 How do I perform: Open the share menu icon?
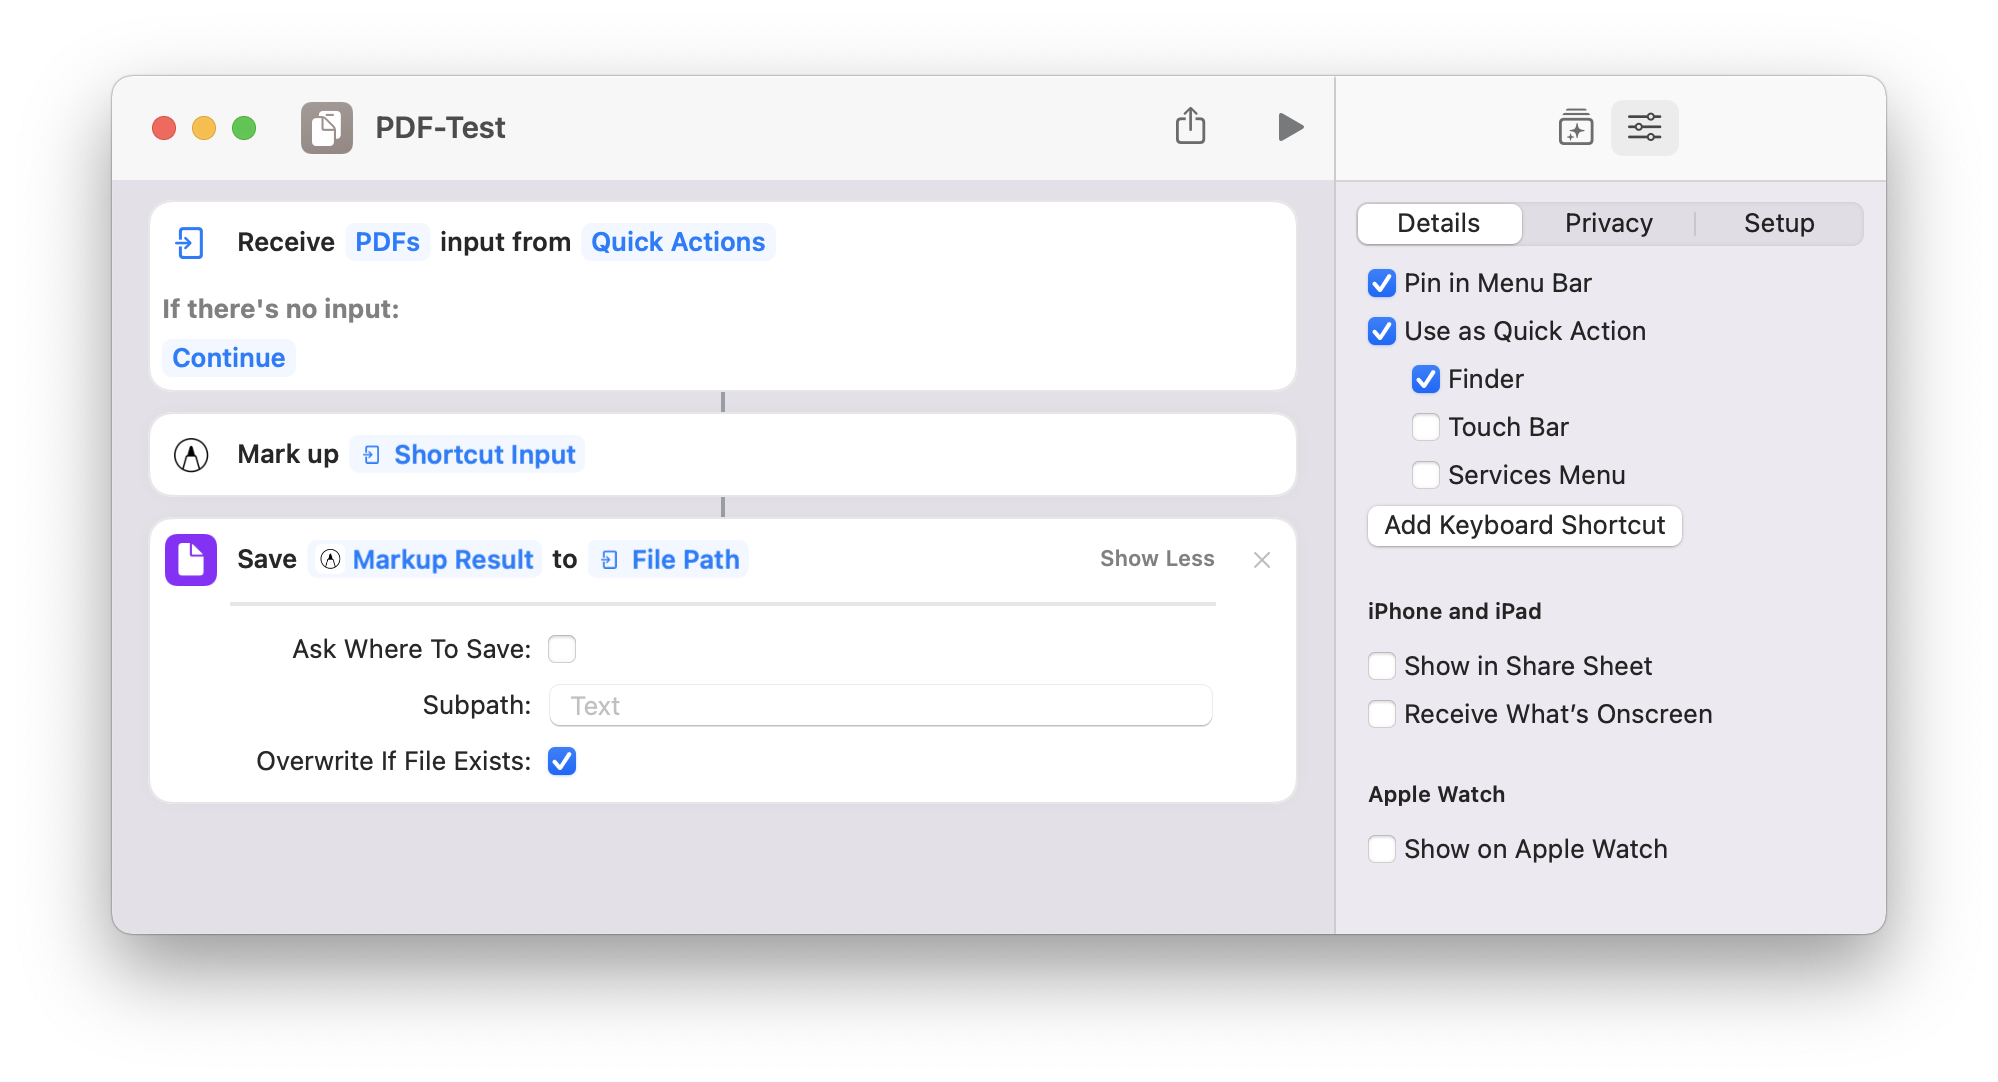(1190, 127)
